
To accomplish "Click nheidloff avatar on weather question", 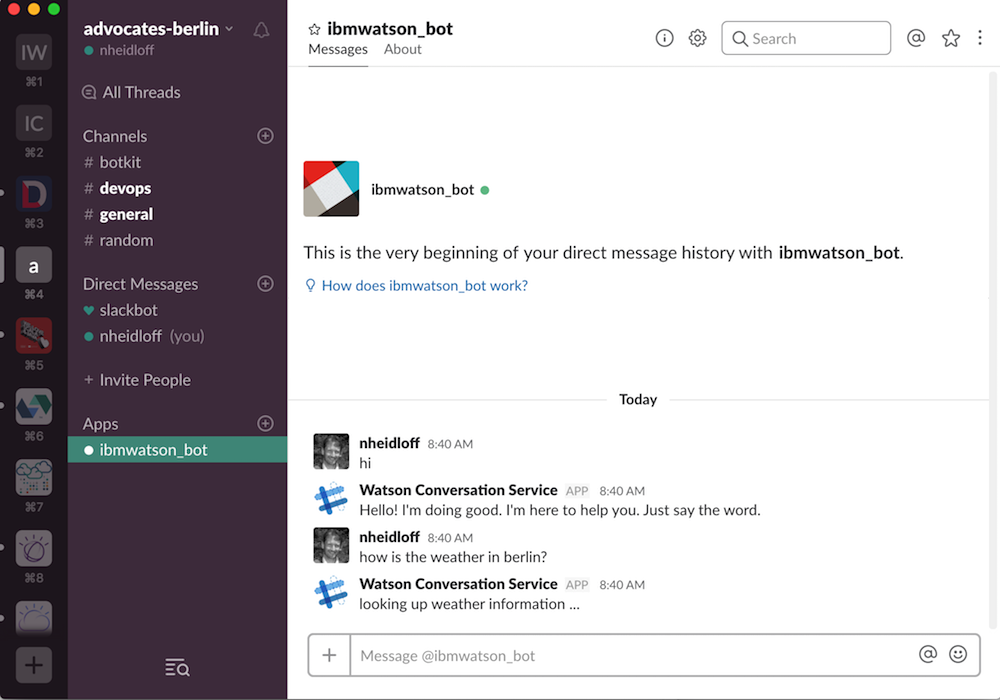I will (331, 545).
